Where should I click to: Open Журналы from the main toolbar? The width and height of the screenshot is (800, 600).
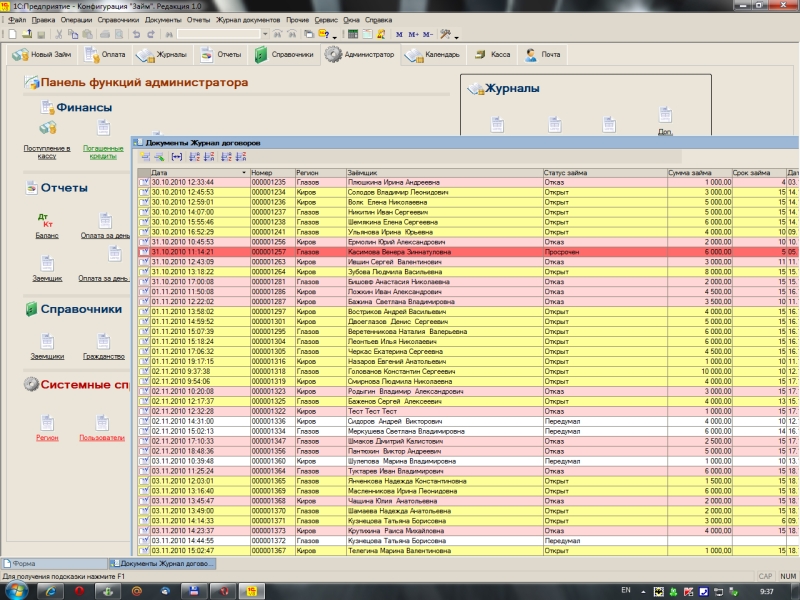click(161, 55)
